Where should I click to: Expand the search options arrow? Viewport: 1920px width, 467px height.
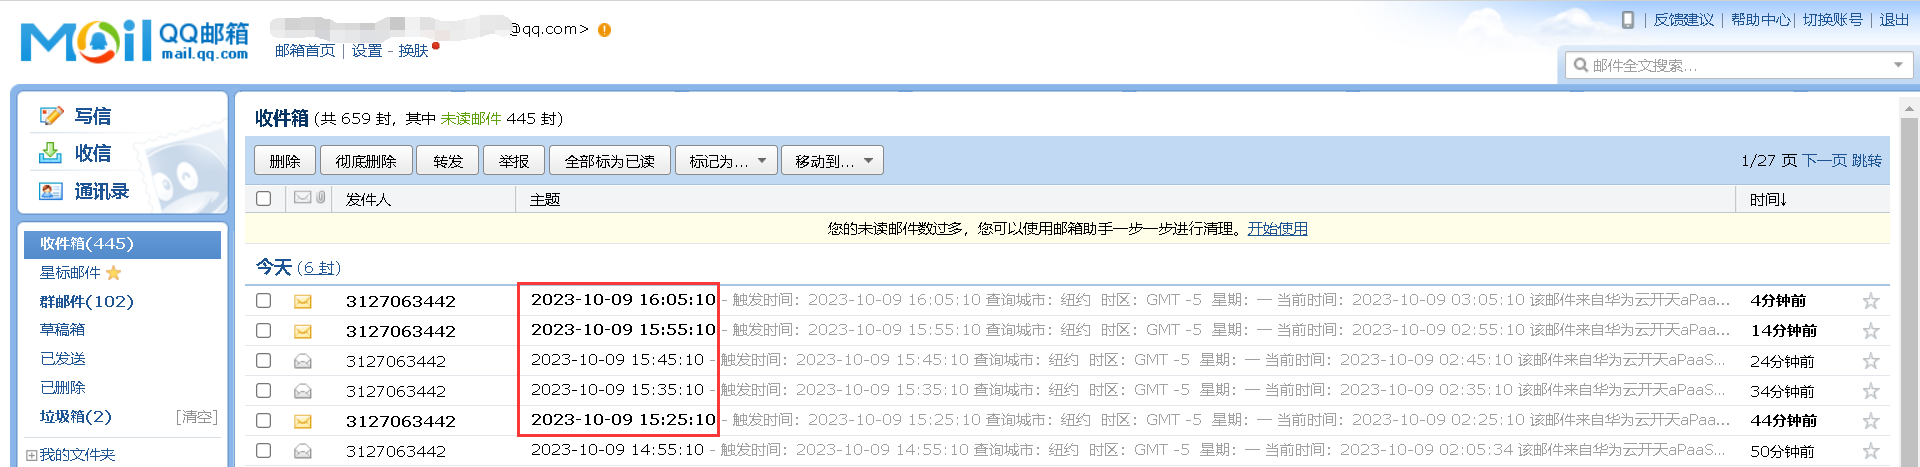click(x=1898, y=65)
